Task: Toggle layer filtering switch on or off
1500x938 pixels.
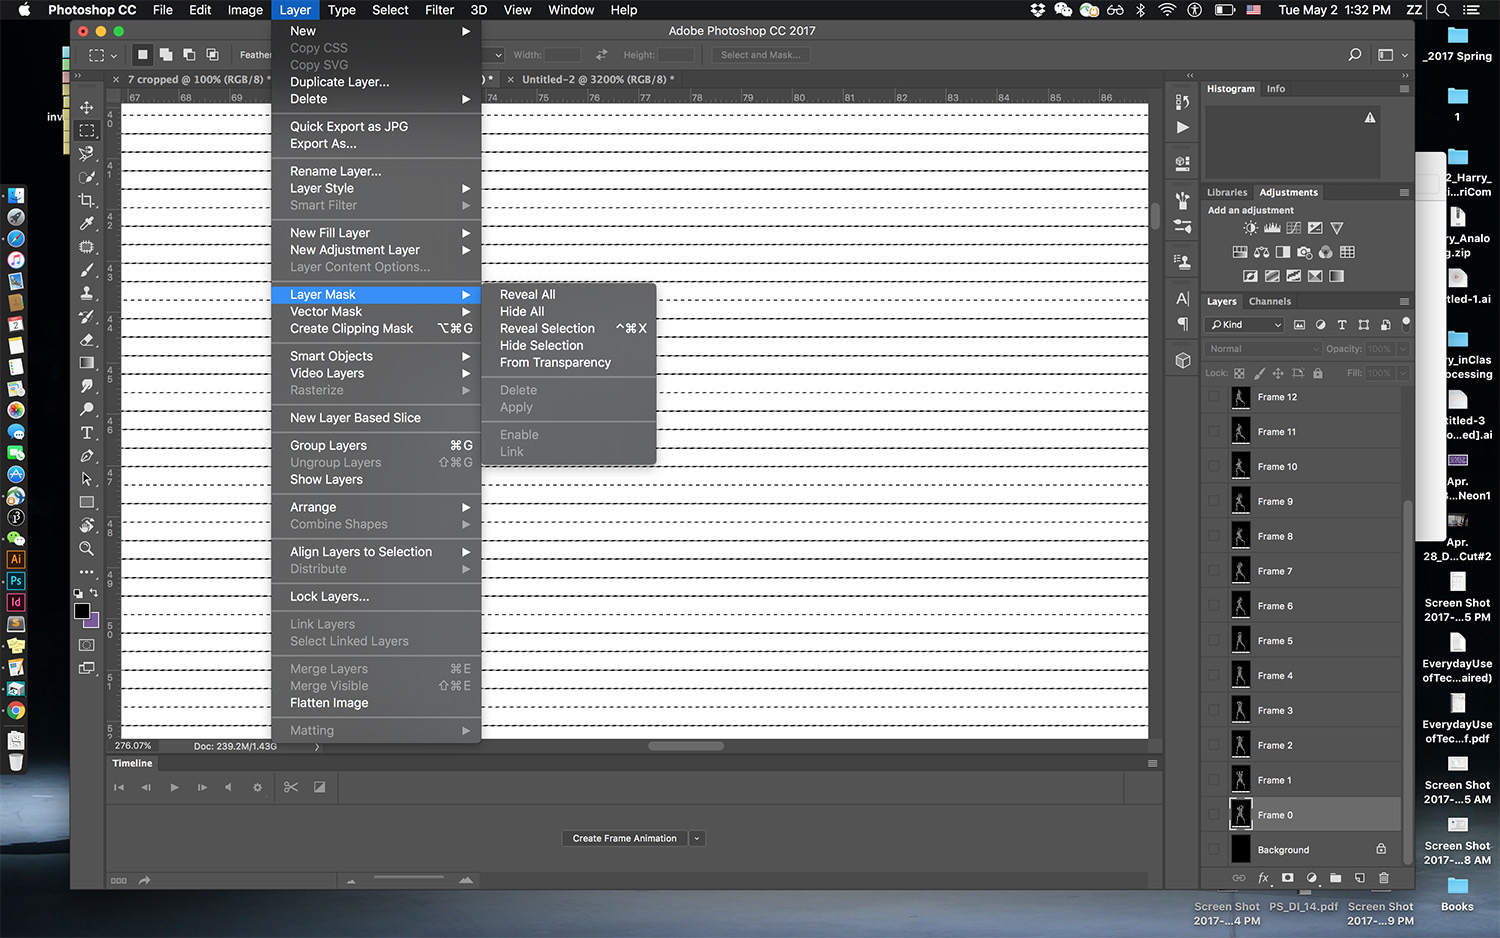Action: pyautogui.click(x=1406, y=323)
